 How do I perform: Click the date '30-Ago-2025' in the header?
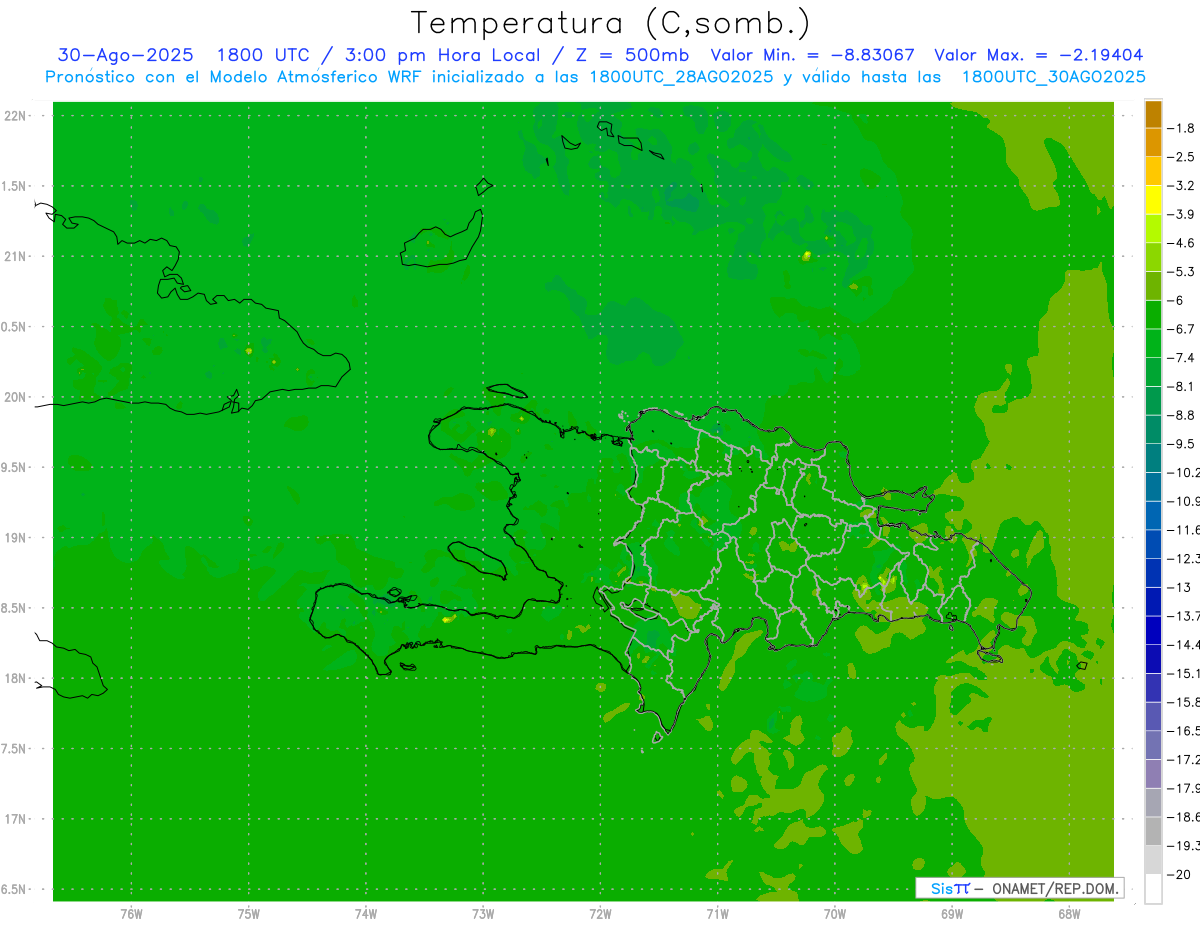coord(125,55)
